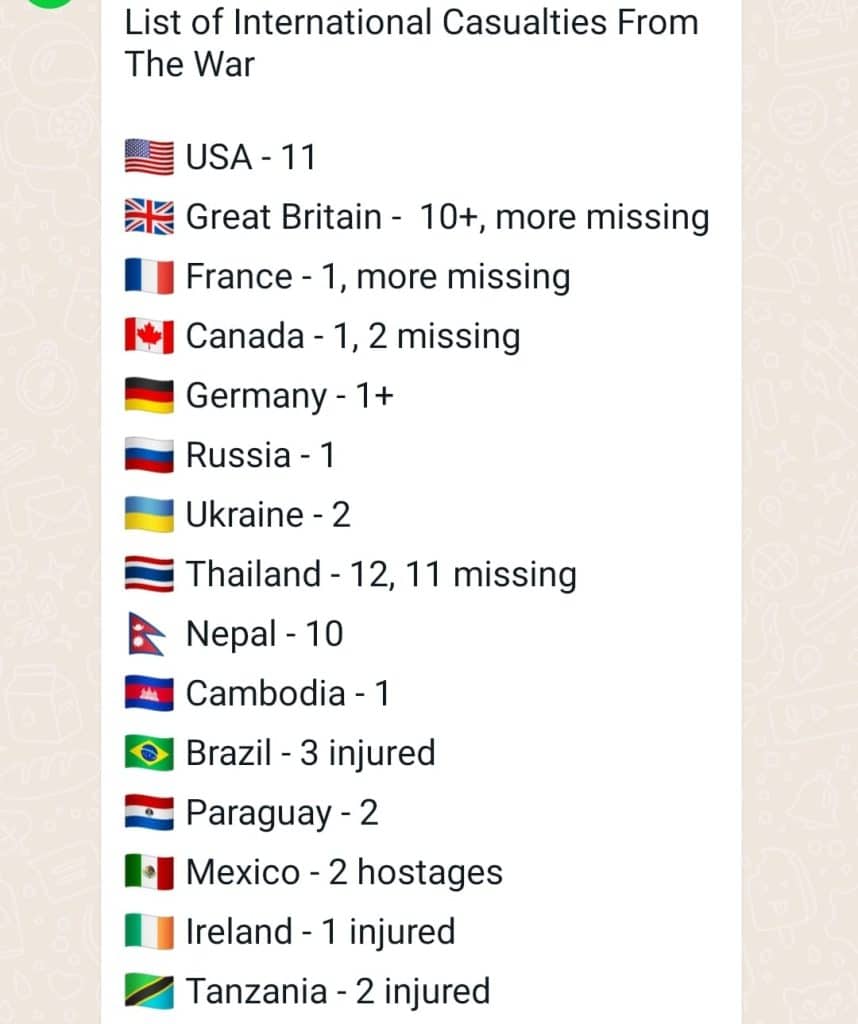Click the Ukraine flag emoji

150,515
